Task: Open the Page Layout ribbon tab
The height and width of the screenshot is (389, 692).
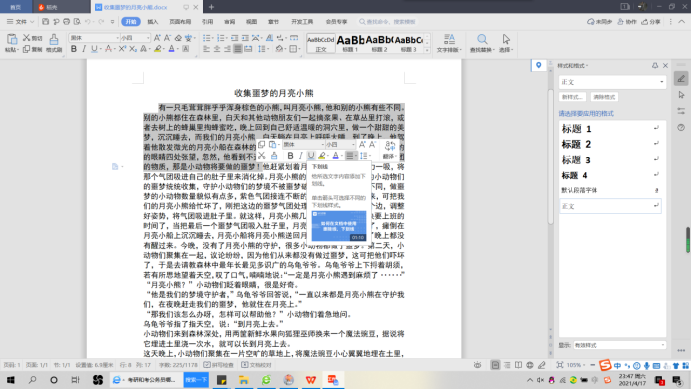Action: pyautogui.click(x=180, y=22)
